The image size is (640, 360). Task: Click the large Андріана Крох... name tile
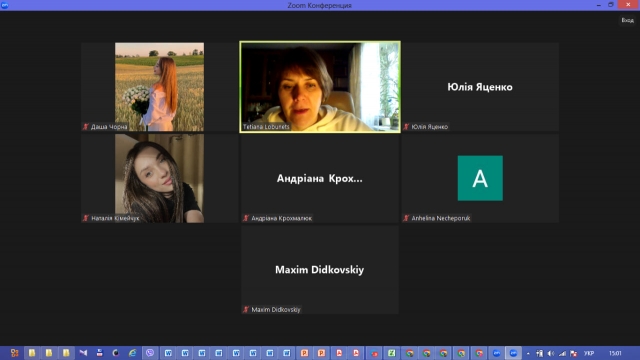[320, 178]
